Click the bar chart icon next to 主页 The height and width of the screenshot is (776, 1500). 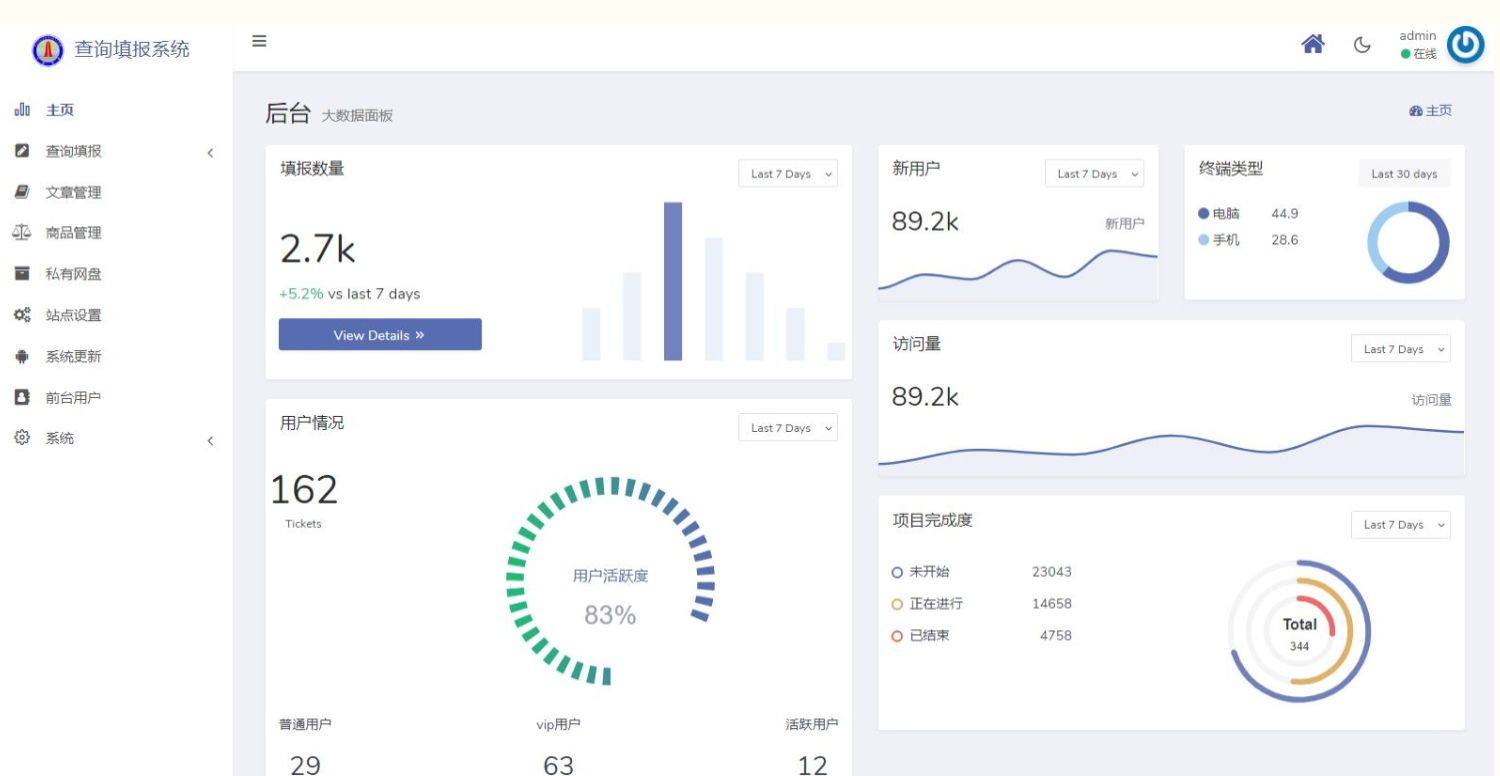(x=21, y=110)
